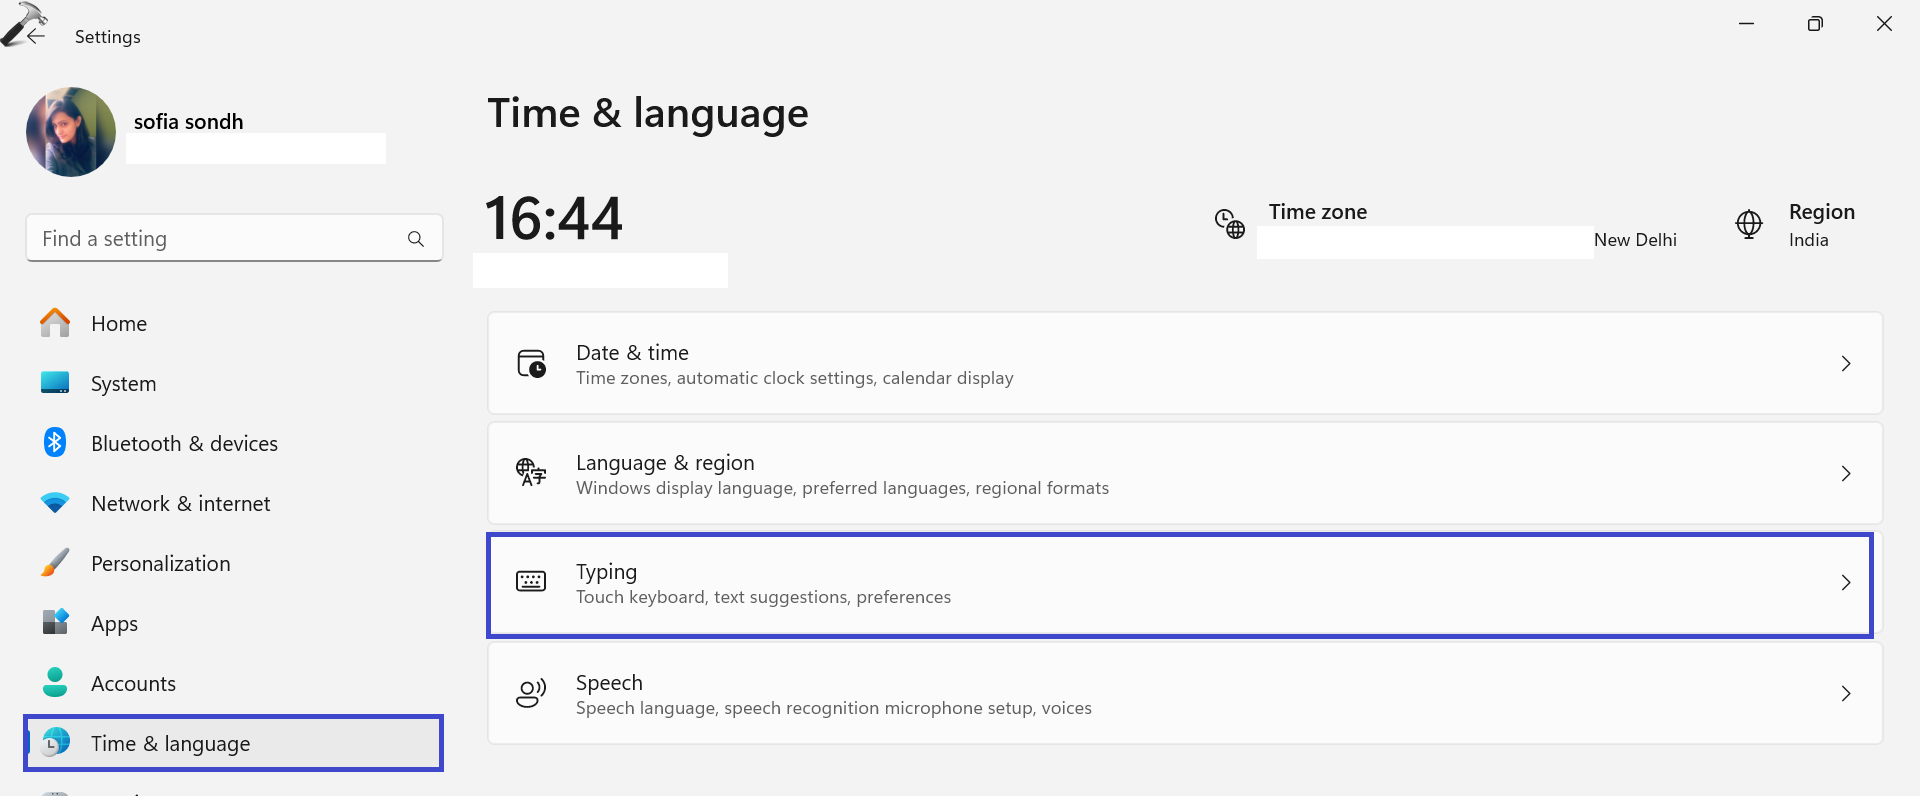Click the search magnifier icon
This screenshot has height=796, width=1920.
(x=416, y=239)
